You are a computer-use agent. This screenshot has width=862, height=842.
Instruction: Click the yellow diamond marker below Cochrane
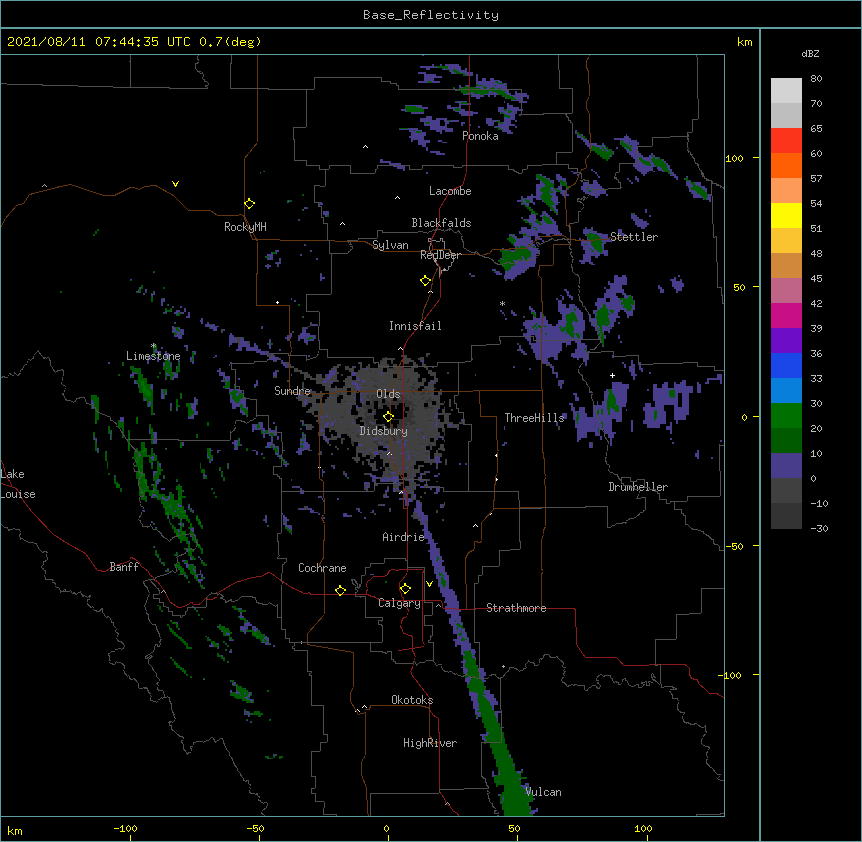[x=340, y=590]
